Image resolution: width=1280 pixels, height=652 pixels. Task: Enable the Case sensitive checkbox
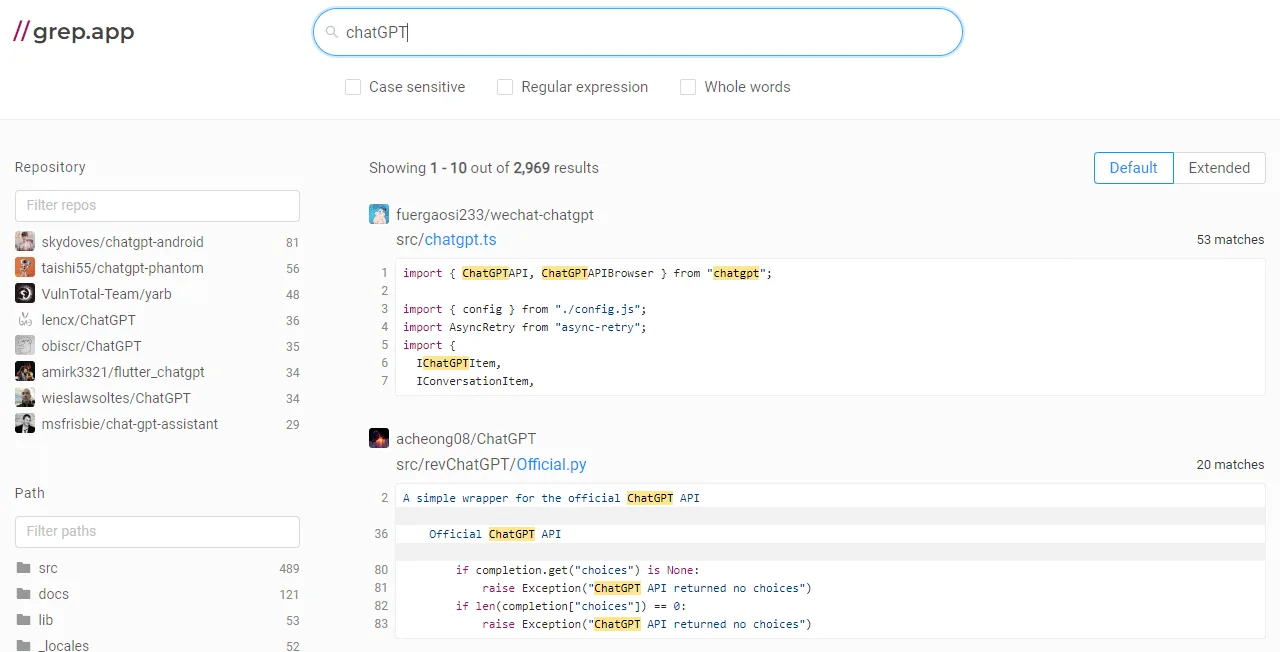click(x=353, y=87)
